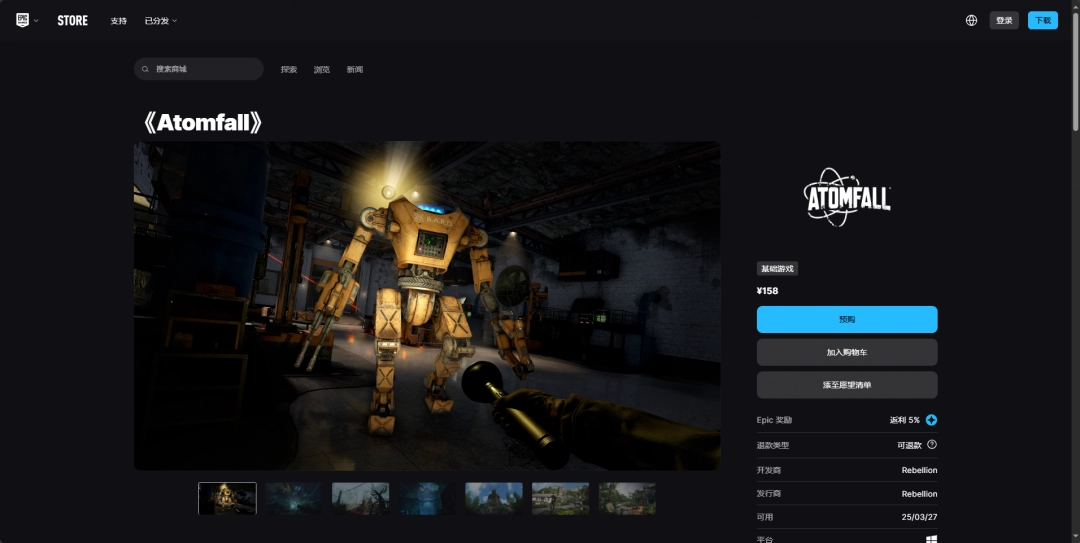Click the Atomfall logo image
The height and width of the screenshot is (543, 1080).
847,196
